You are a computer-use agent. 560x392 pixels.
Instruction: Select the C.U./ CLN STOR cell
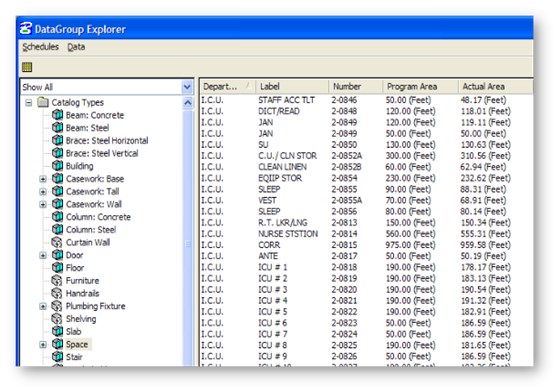click(288, 156)
